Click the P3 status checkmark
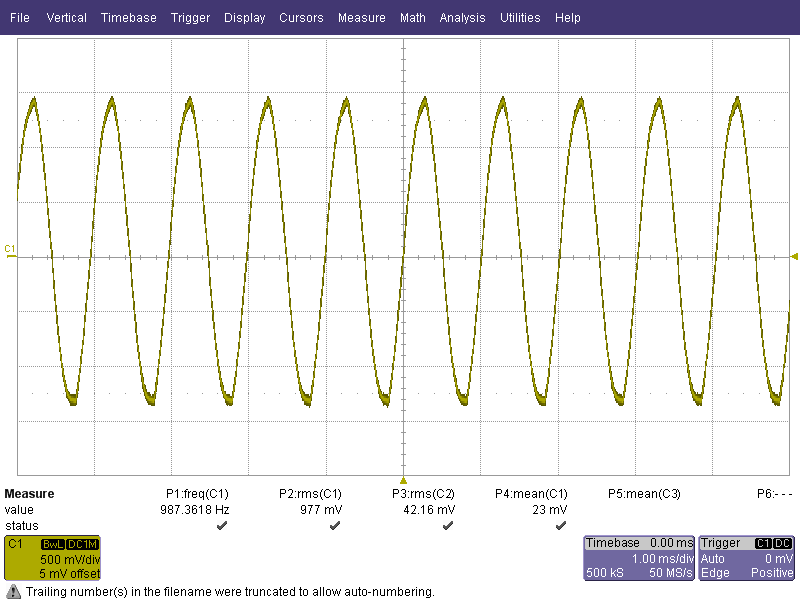Image resolution: width=800 pixels, height=600 pixels. tap(448, 526)
